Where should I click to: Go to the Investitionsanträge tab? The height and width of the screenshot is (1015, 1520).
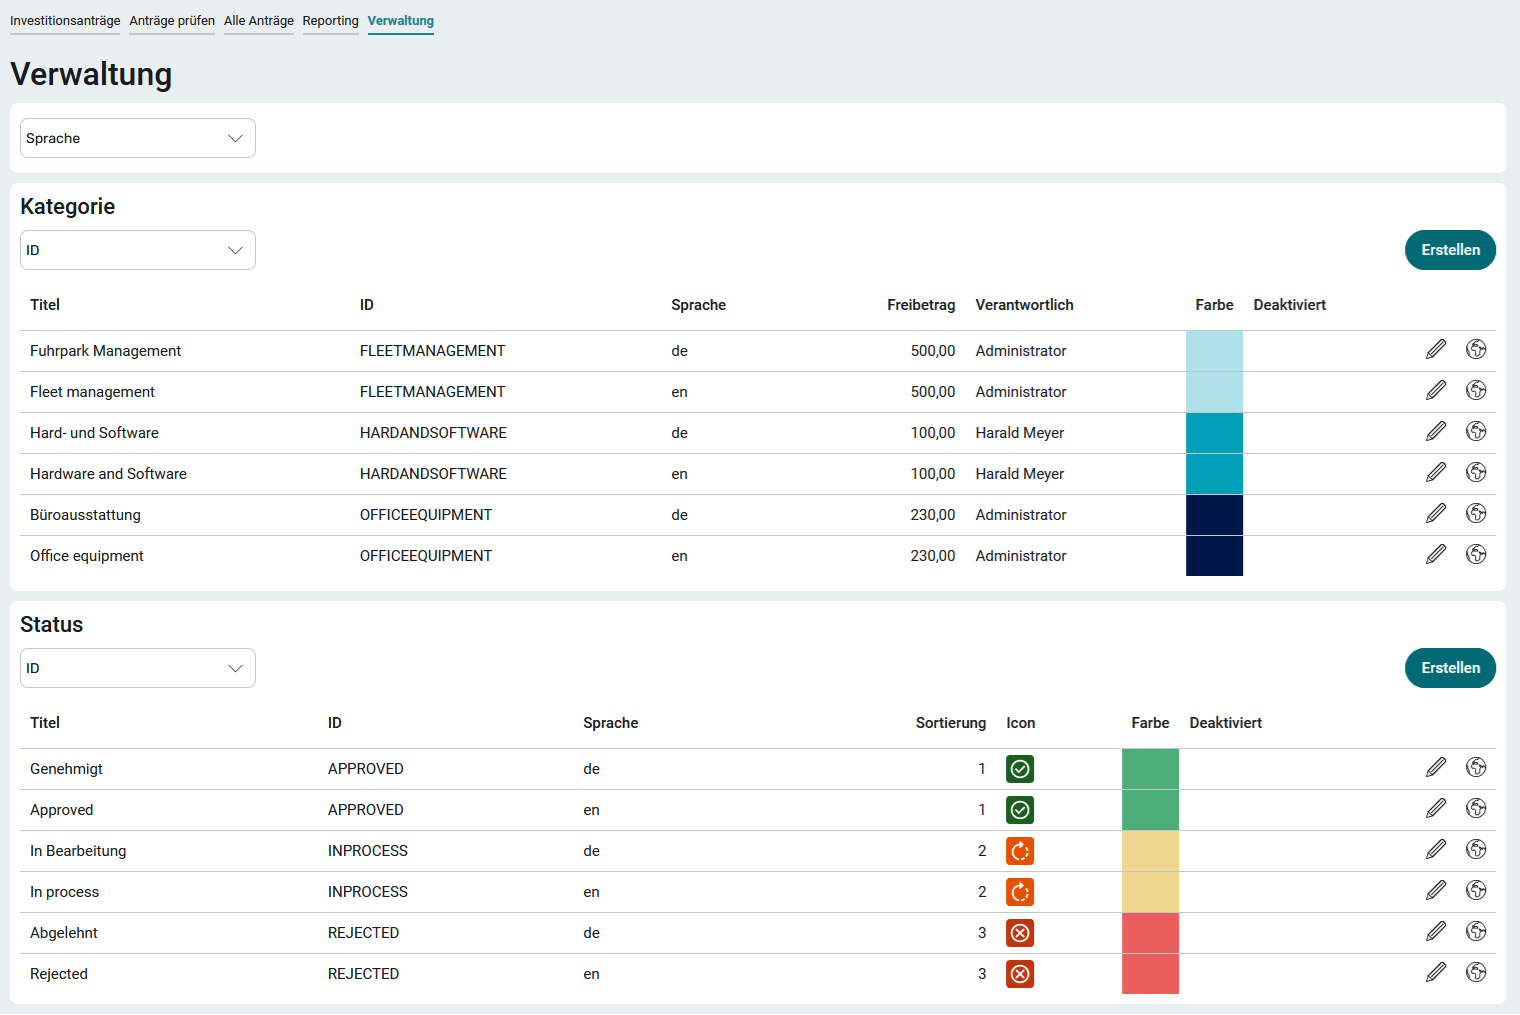[65, 21]
